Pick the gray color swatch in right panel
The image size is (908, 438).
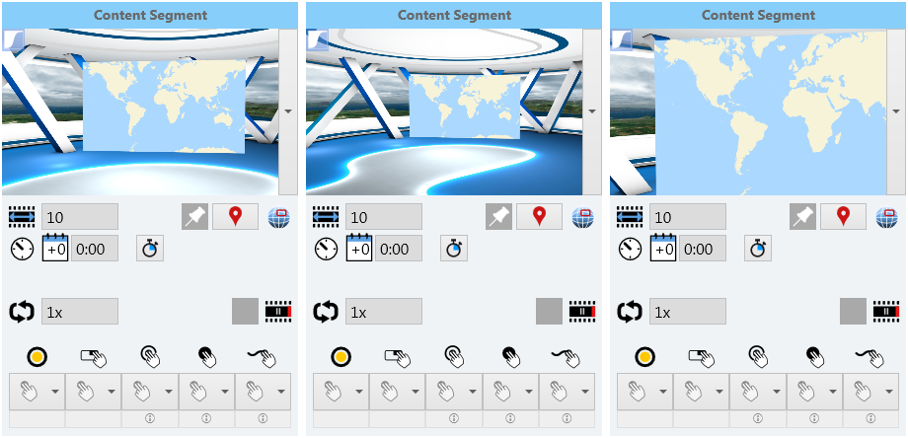coord(854,311)
